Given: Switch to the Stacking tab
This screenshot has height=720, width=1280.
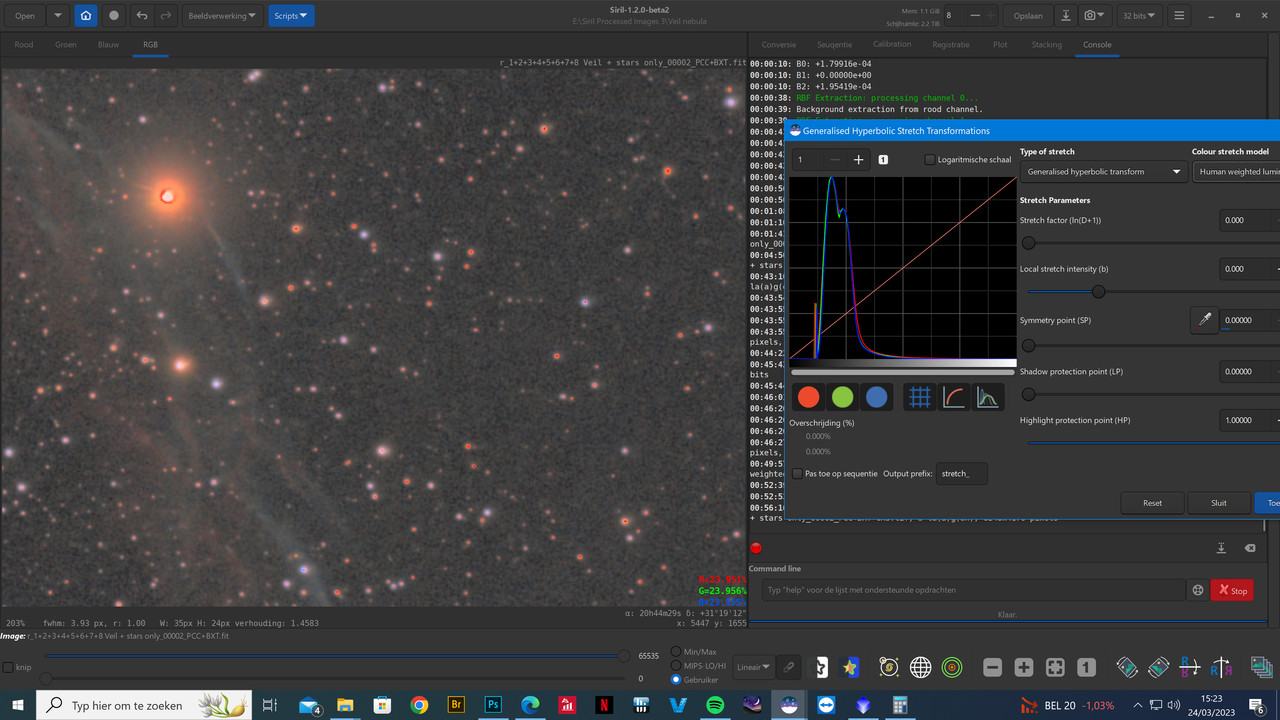Looking at the screenshot, I should (x=1046, y=45).
